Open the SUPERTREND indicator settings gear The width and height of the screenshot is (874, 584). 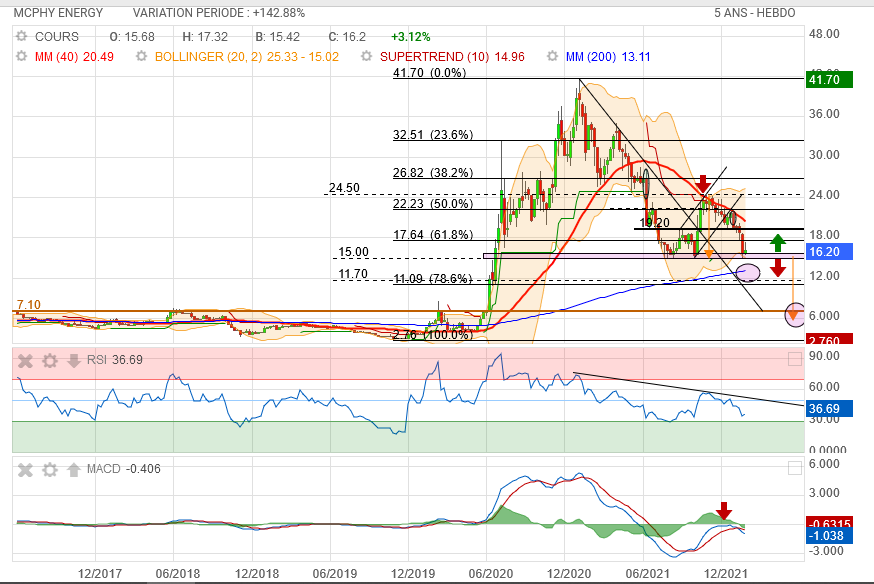pyautogui.click(x=366, y=56)
